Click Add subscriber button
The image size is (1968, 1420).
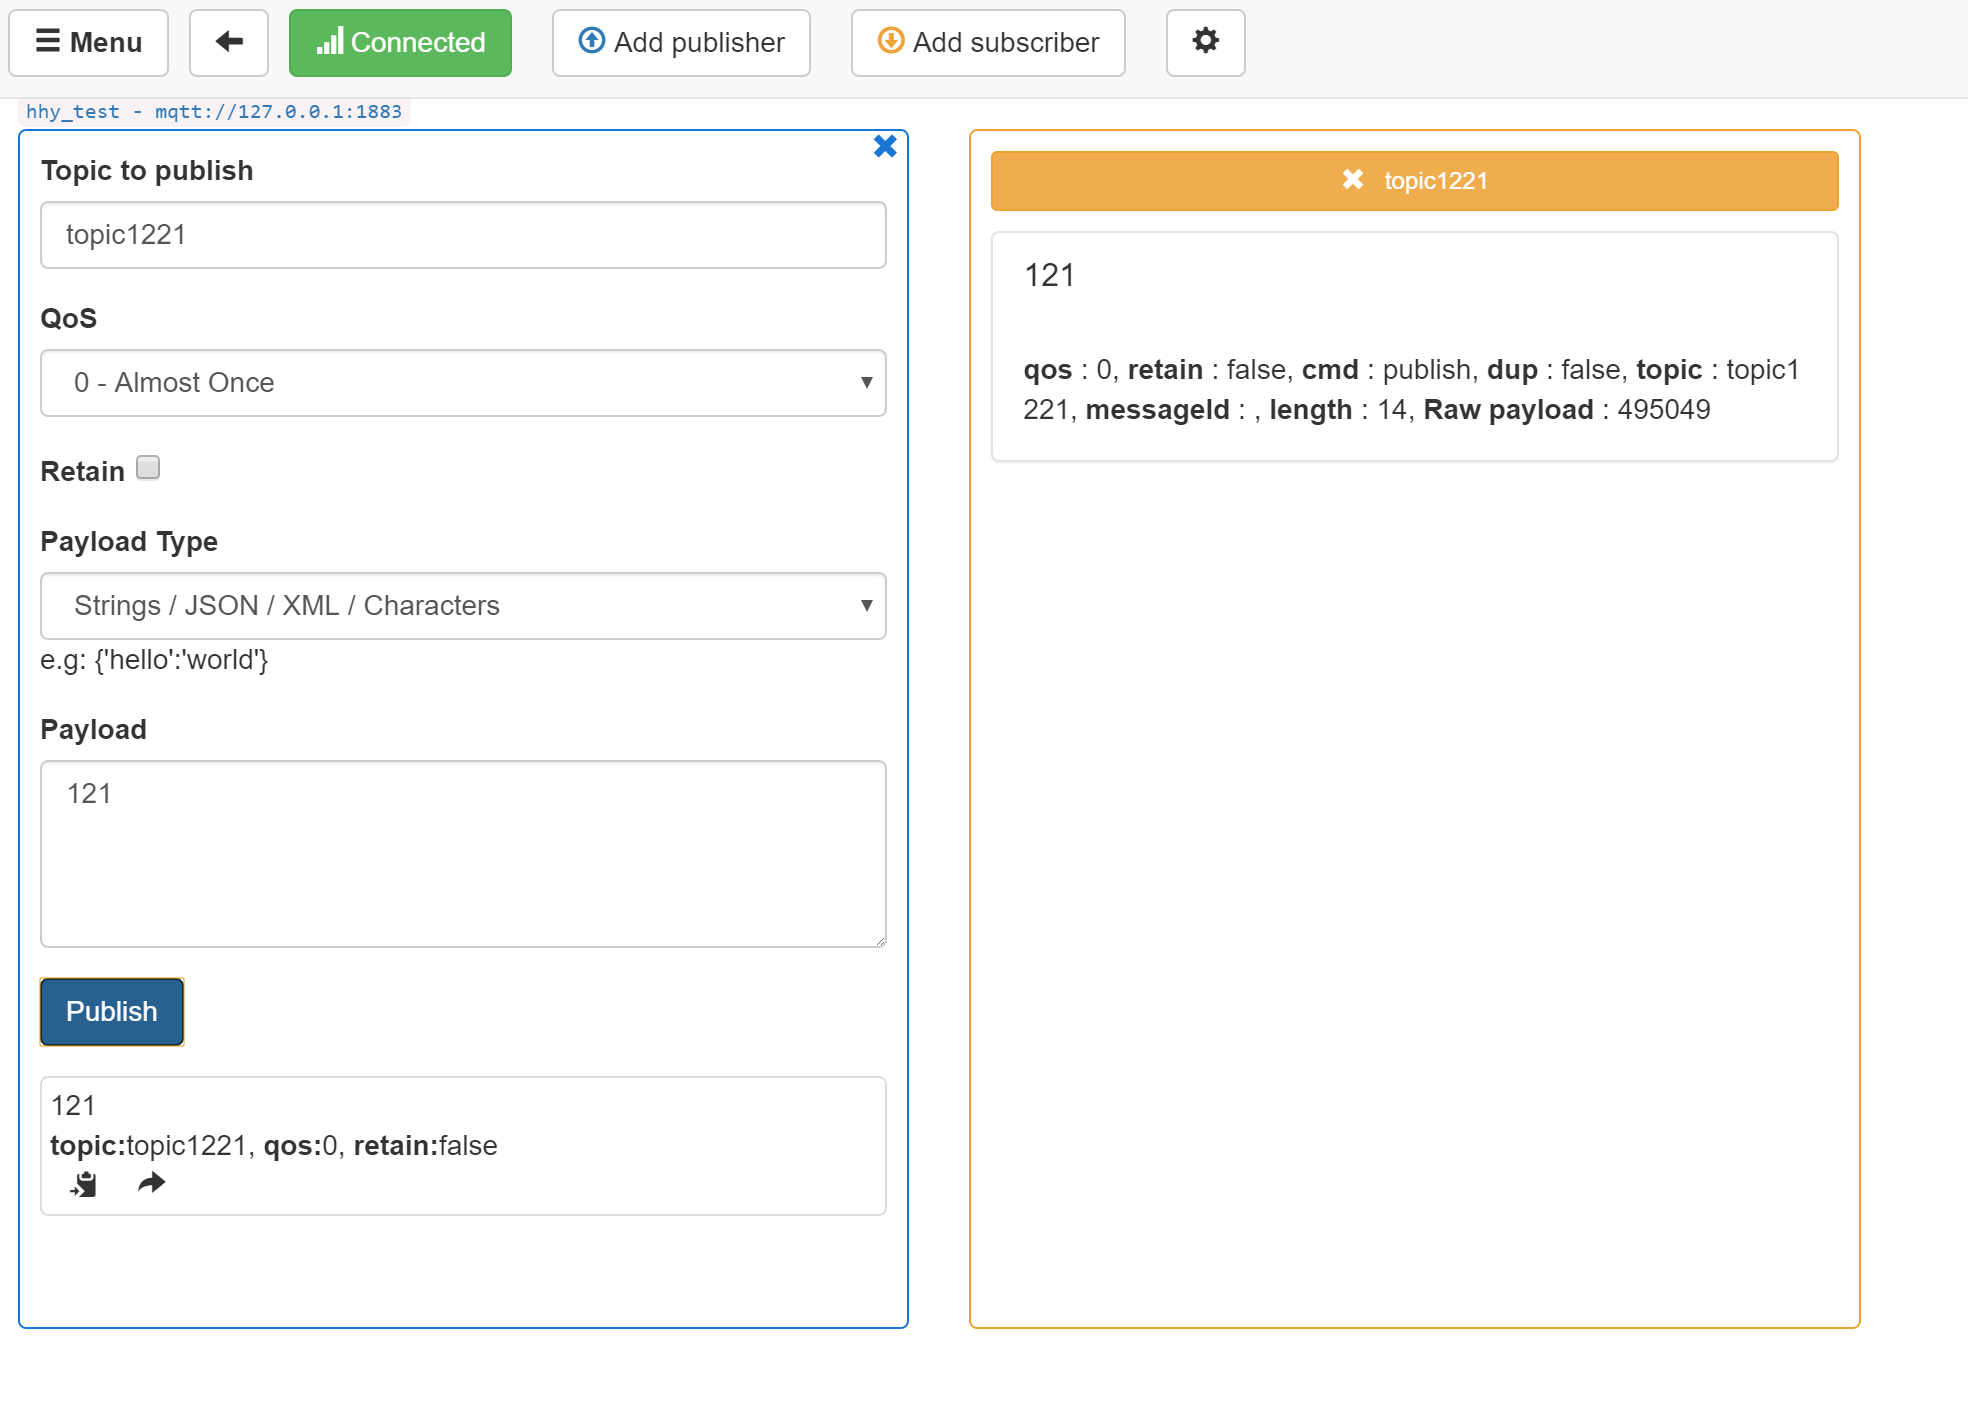click(x=988, y=43)
